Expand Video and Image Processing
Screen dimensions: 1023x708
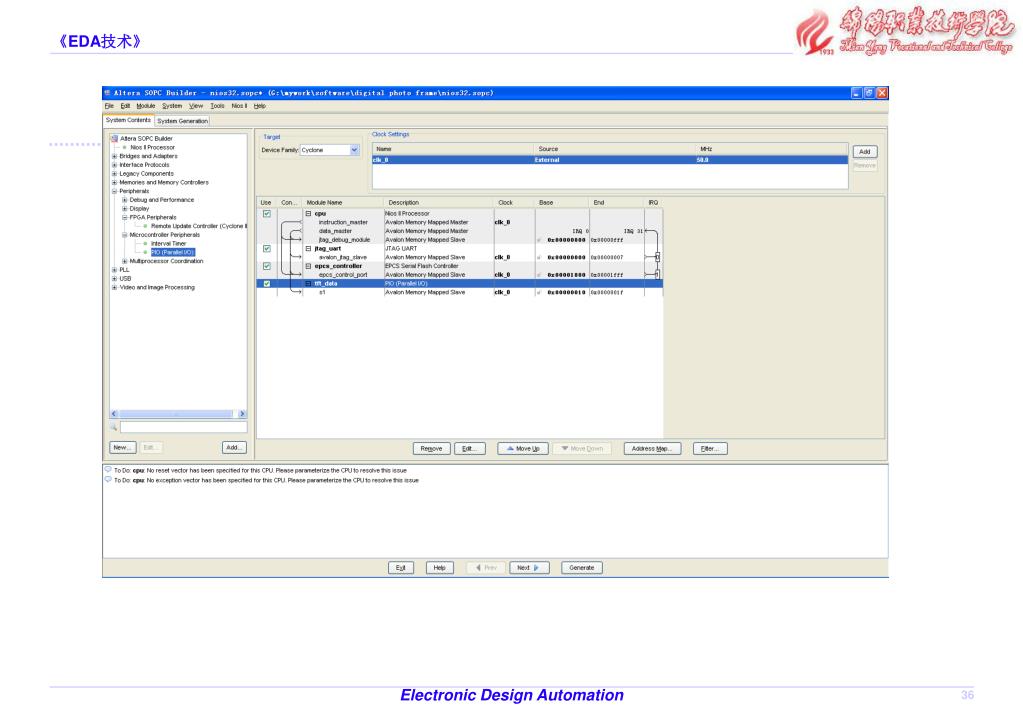pos(115,287)
